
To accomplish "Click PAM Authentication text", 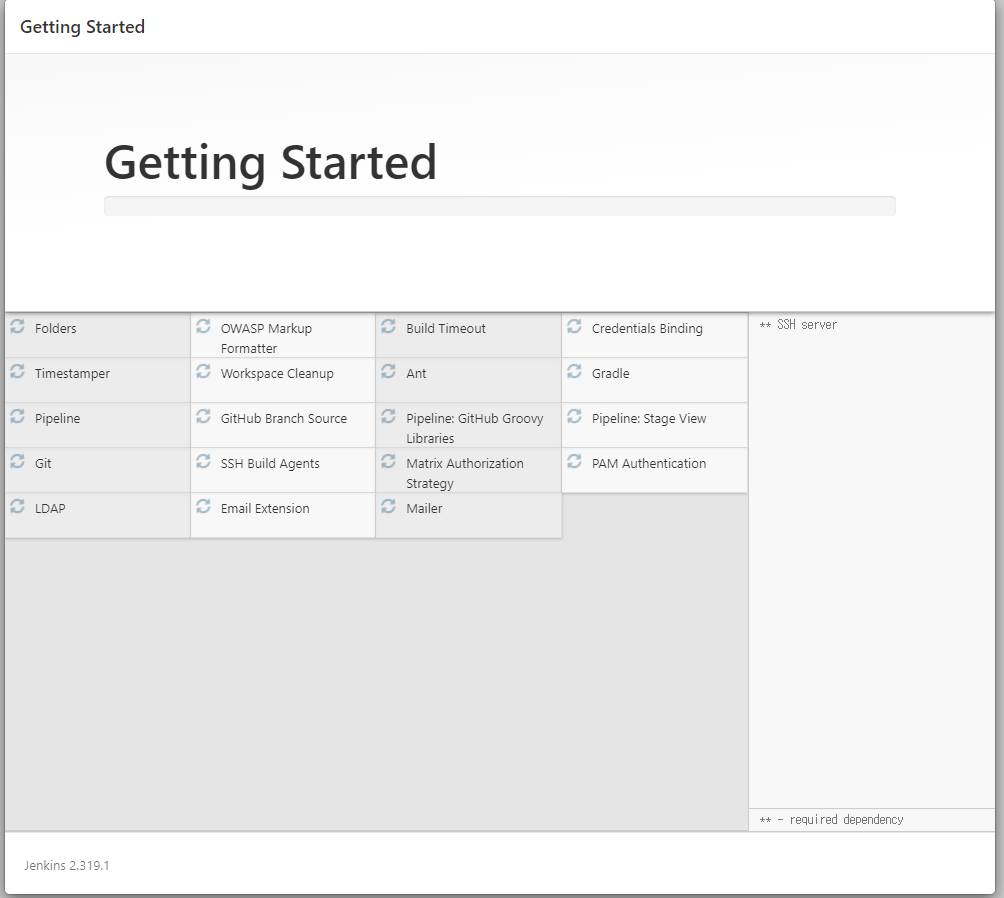I will coord(649,464).
